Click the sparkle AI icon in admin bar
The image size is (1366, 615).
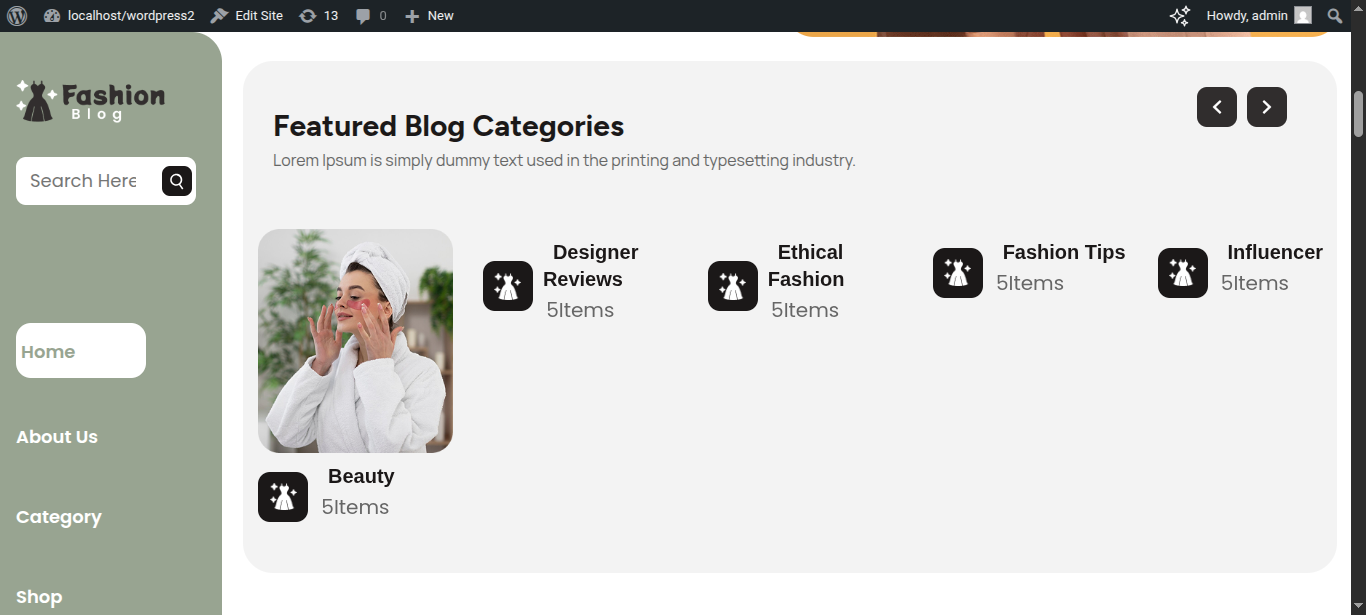[1180, 16]
